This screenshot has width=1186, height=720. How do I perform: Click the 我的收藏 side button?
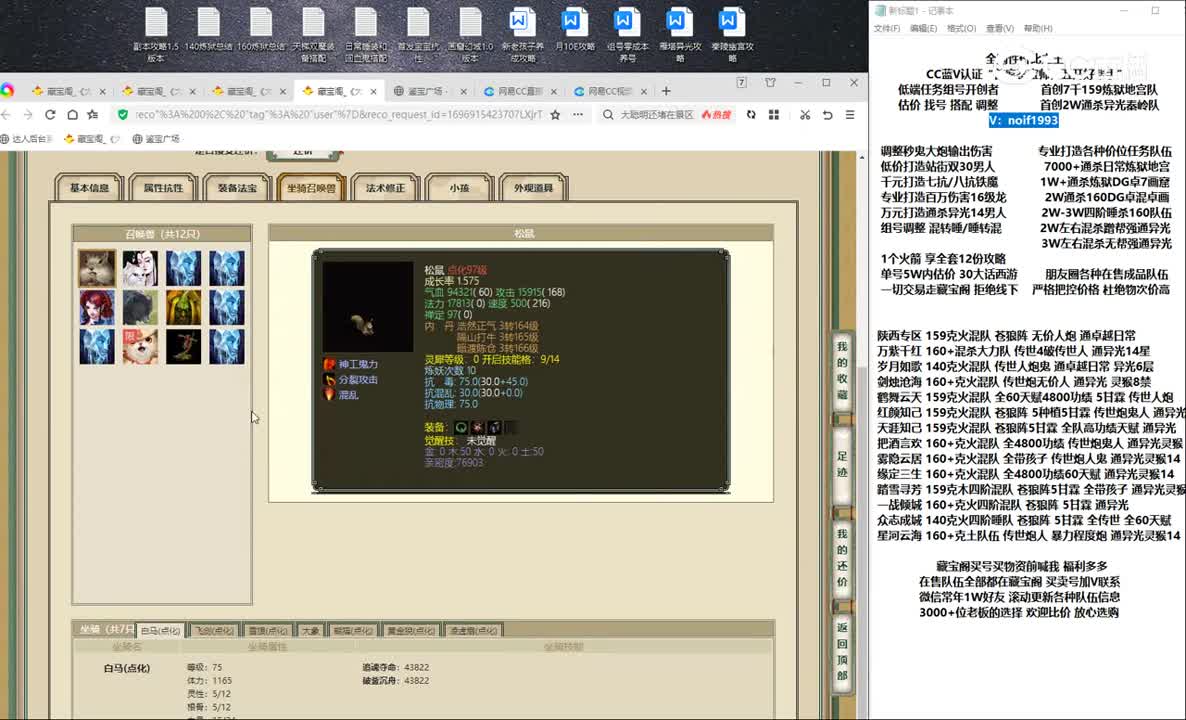point(842,371)
